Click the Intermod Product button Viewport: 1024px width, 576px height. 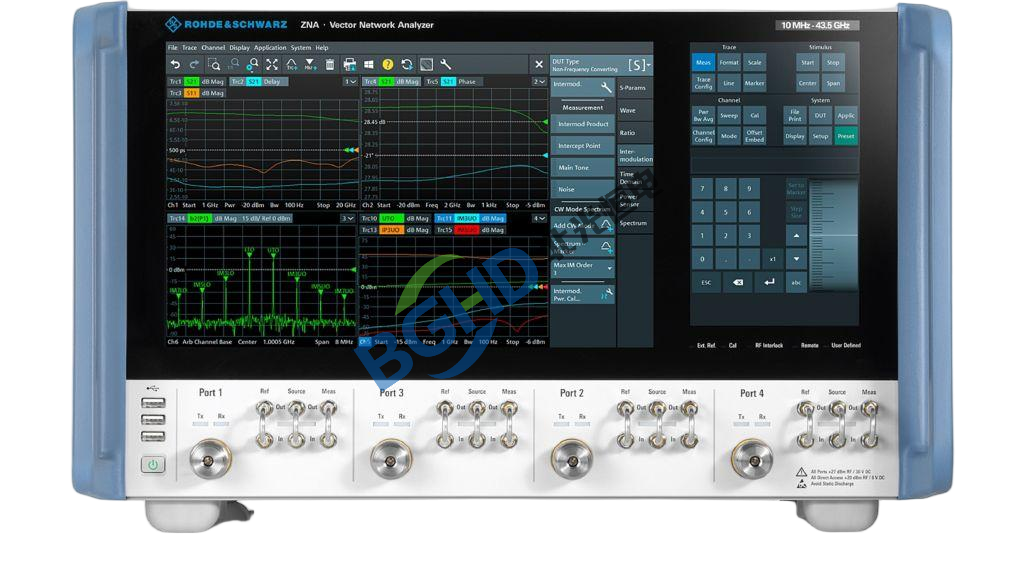tap(583, 124)
